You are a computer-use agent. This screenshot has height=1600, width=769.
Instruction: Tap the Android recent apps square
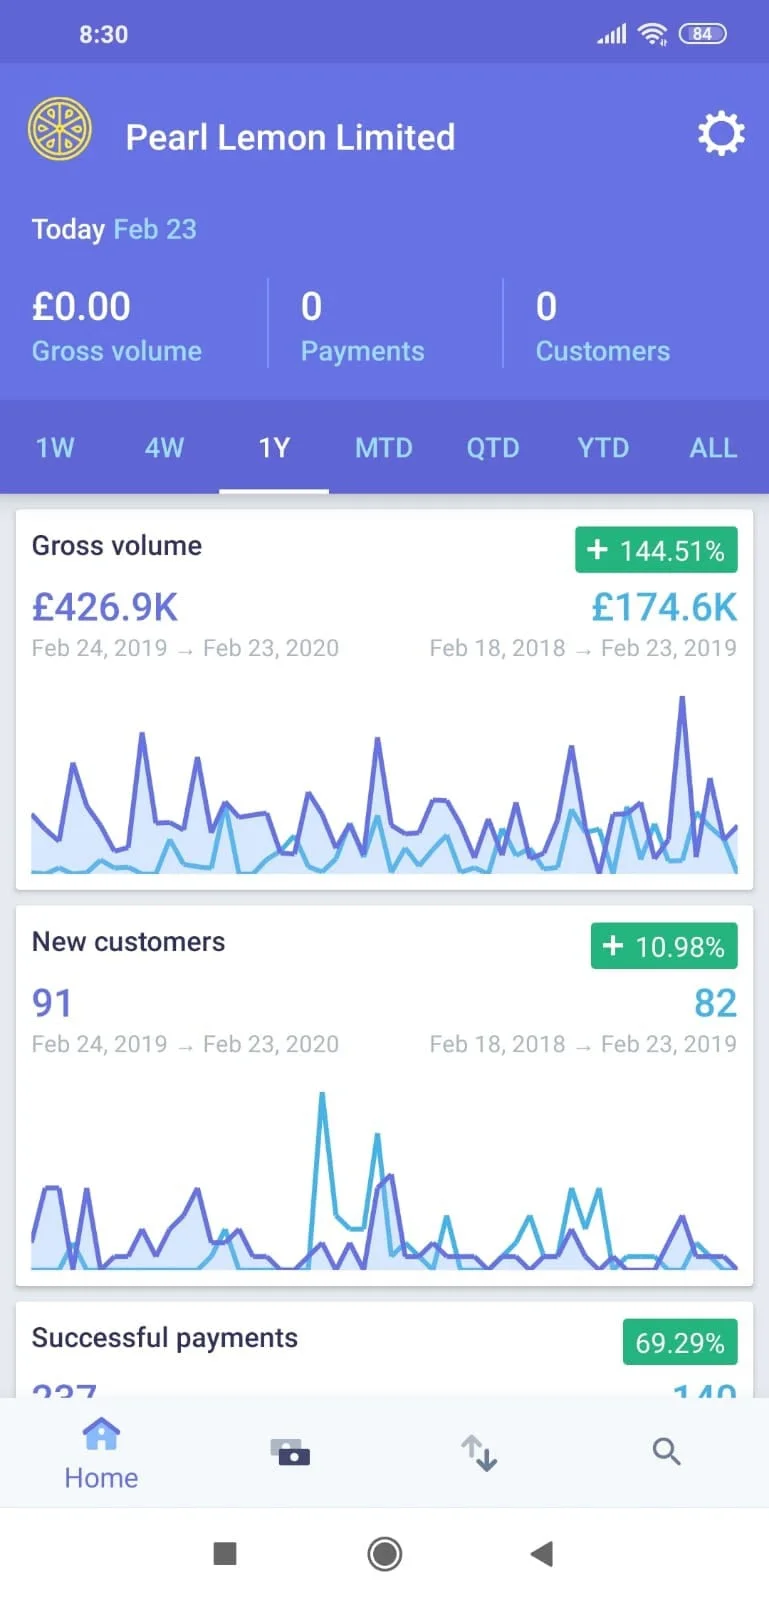tap(225, 1553)
